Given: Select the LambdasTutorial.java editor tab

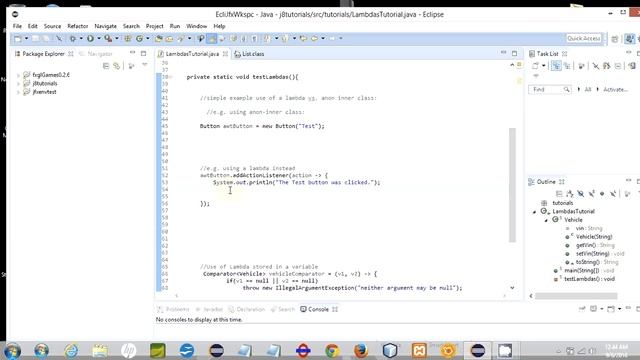Looking at the screenshot, I should point(192,54).
